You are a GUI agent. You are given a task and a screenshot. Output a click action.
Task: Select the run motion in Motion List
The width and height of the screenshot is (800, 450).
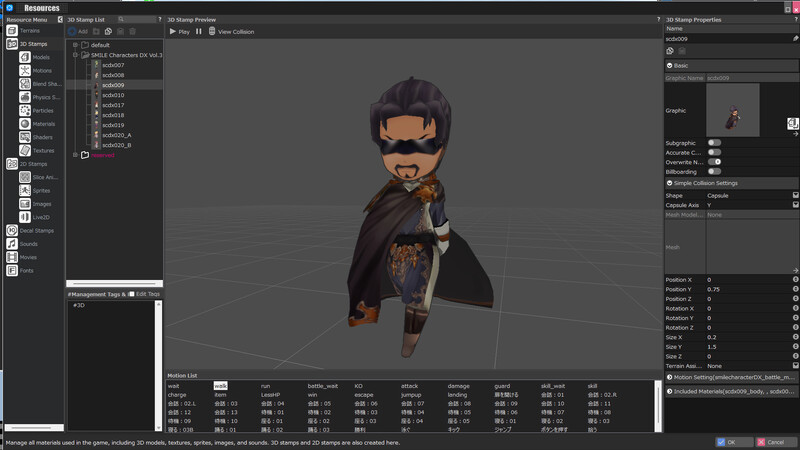[x=265, y=386]
